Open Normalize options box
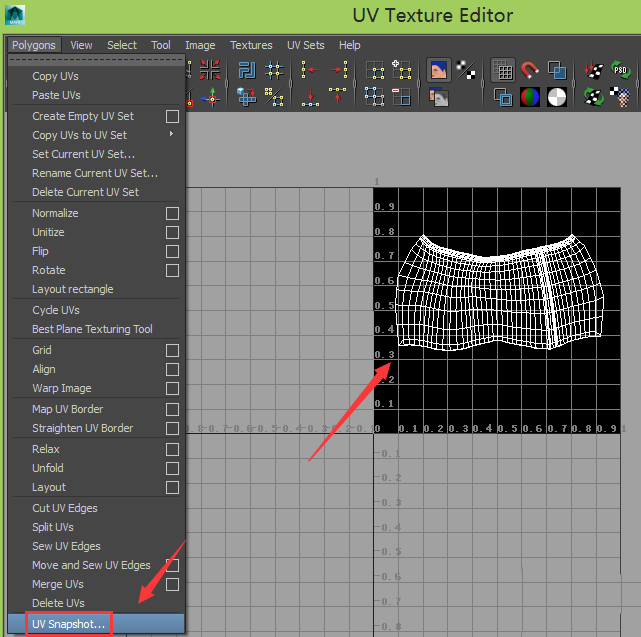This screenshot has height=637, width=641. point(172,213)
